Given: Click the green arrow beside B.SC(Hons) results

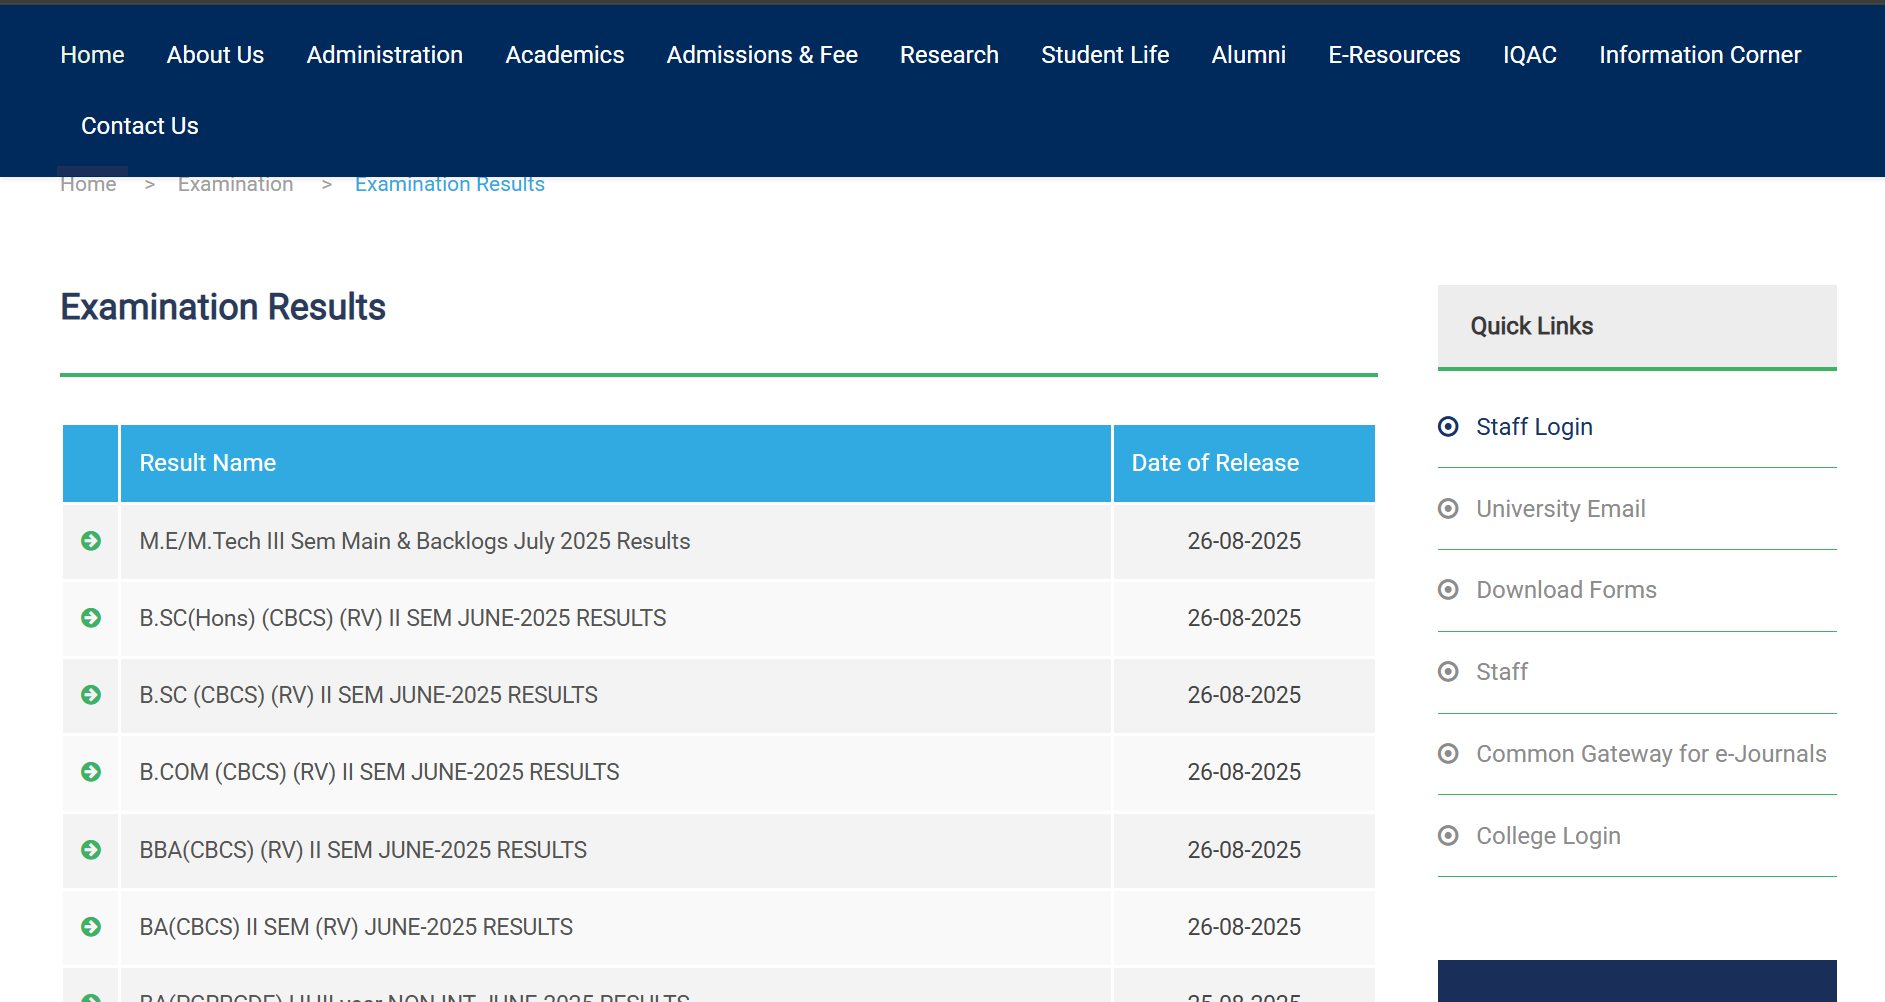Looking at the screenshot, I should 91,618.
